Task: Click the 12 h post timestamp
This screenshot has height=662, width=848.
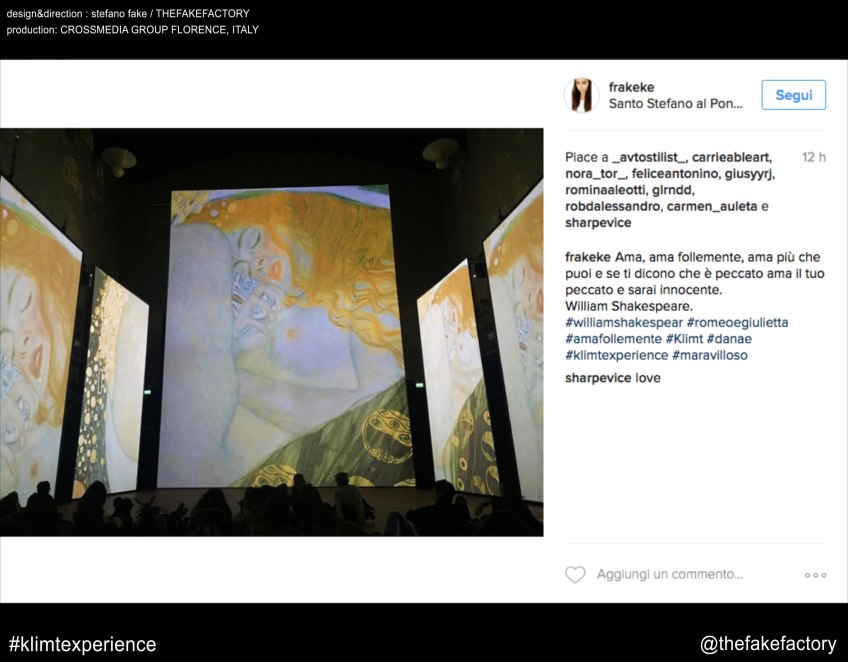Action: [813, 157]
